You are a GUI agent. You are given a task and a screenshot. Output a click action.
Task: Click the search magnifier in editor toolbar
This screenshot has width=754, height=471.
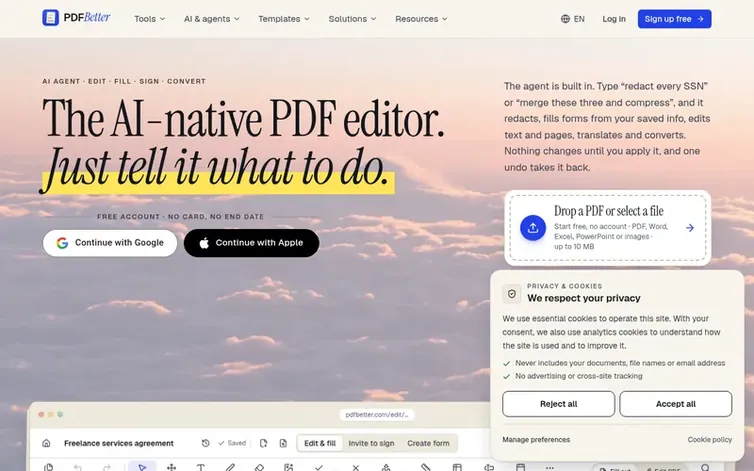click(705, 467)
